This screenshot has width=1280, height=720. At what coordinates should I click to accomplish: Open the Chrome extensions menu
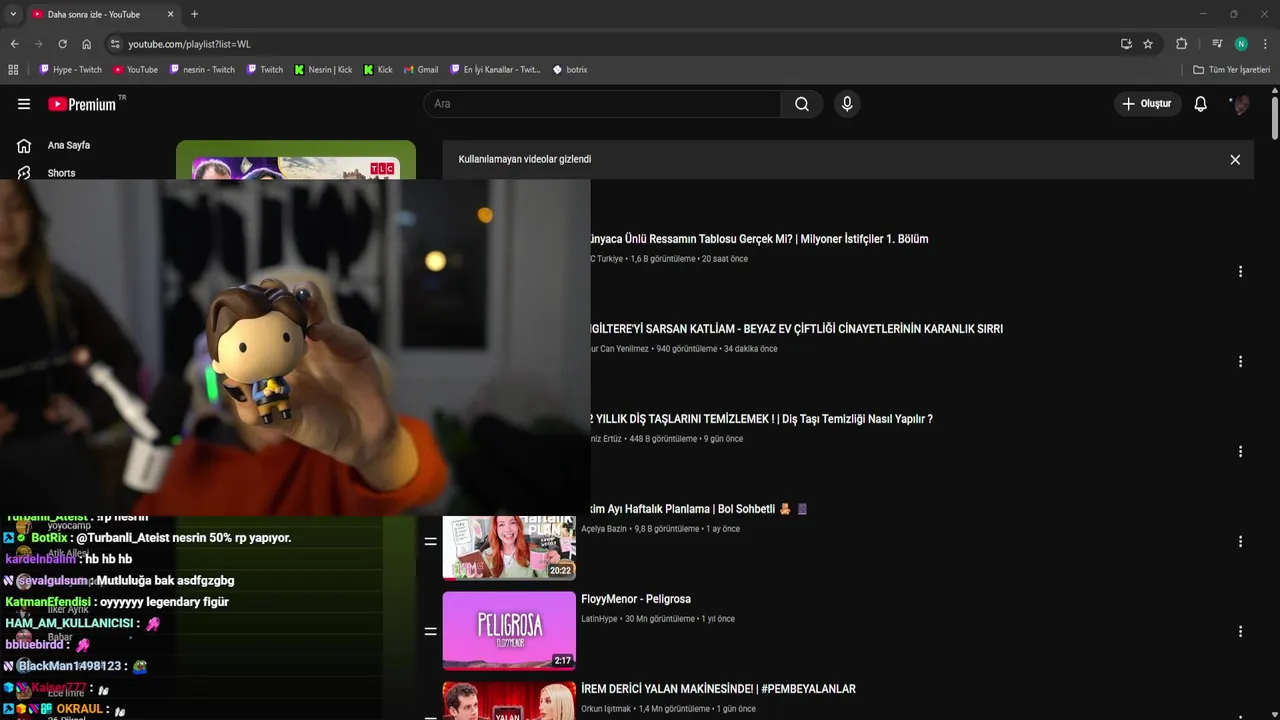1181,44
